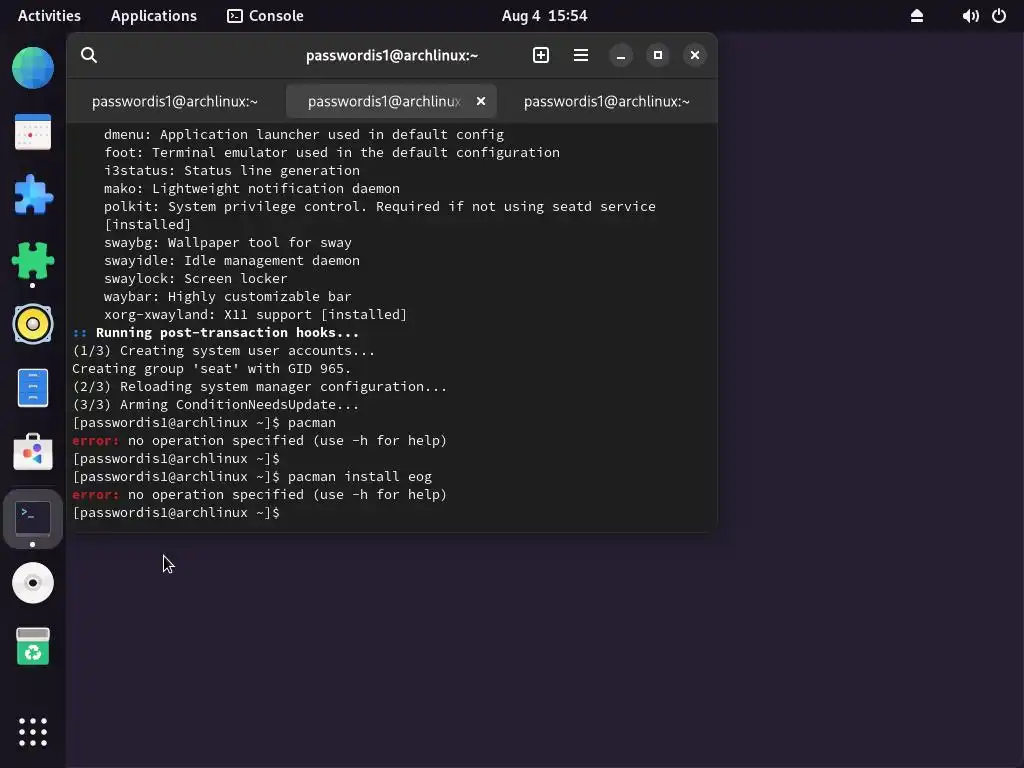Close the Console window
Viewport: 1024px width, 768px height.
(x=695, y=56)
